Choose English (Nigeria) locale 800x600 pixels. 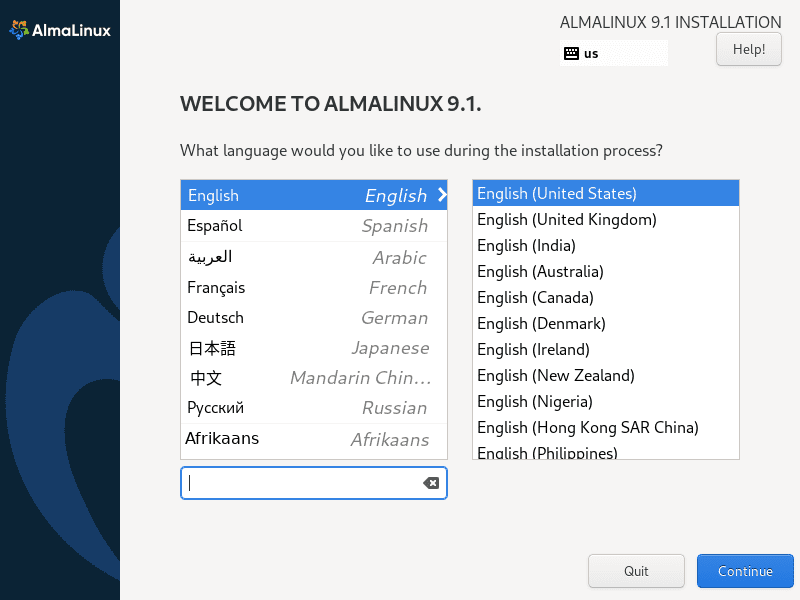point(606,402)
